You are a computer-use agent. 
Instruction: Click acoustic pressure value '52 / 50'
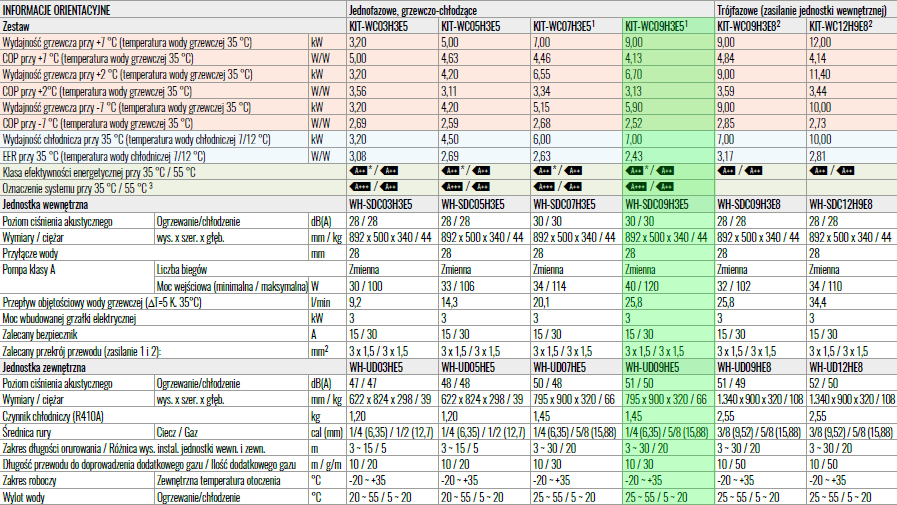823,384
